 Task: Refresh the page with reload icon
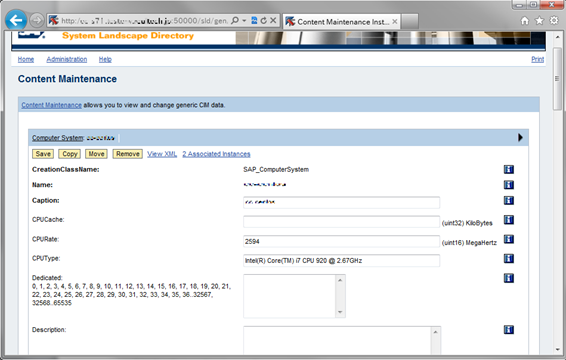click(264, 21)
